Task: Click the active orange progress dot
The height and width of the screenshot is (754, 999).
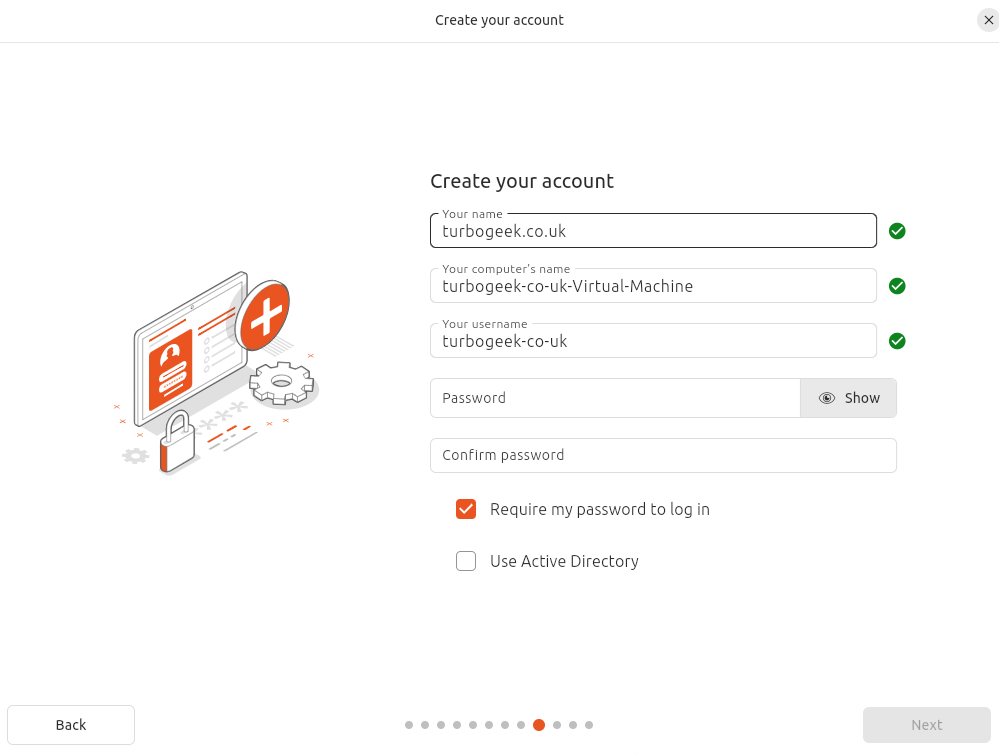Action: tap(539, 725)
